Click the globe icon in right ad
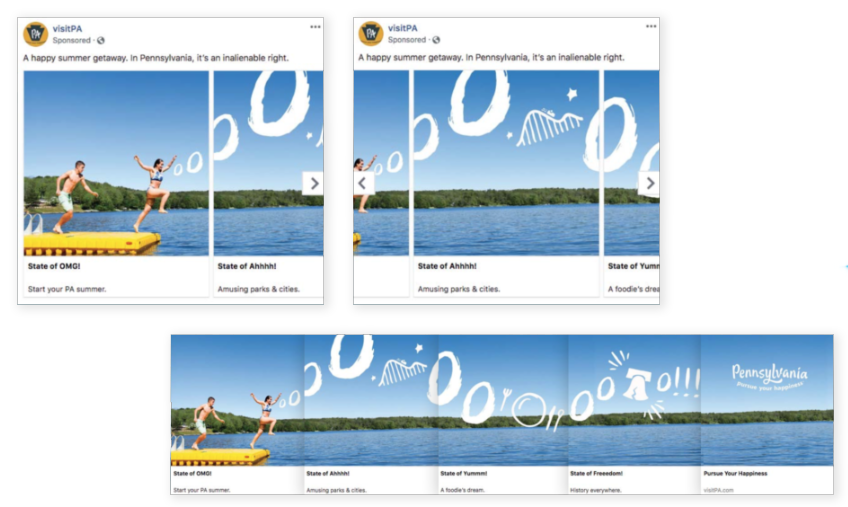Screen dimensions: 848x507 coord(436,39)
